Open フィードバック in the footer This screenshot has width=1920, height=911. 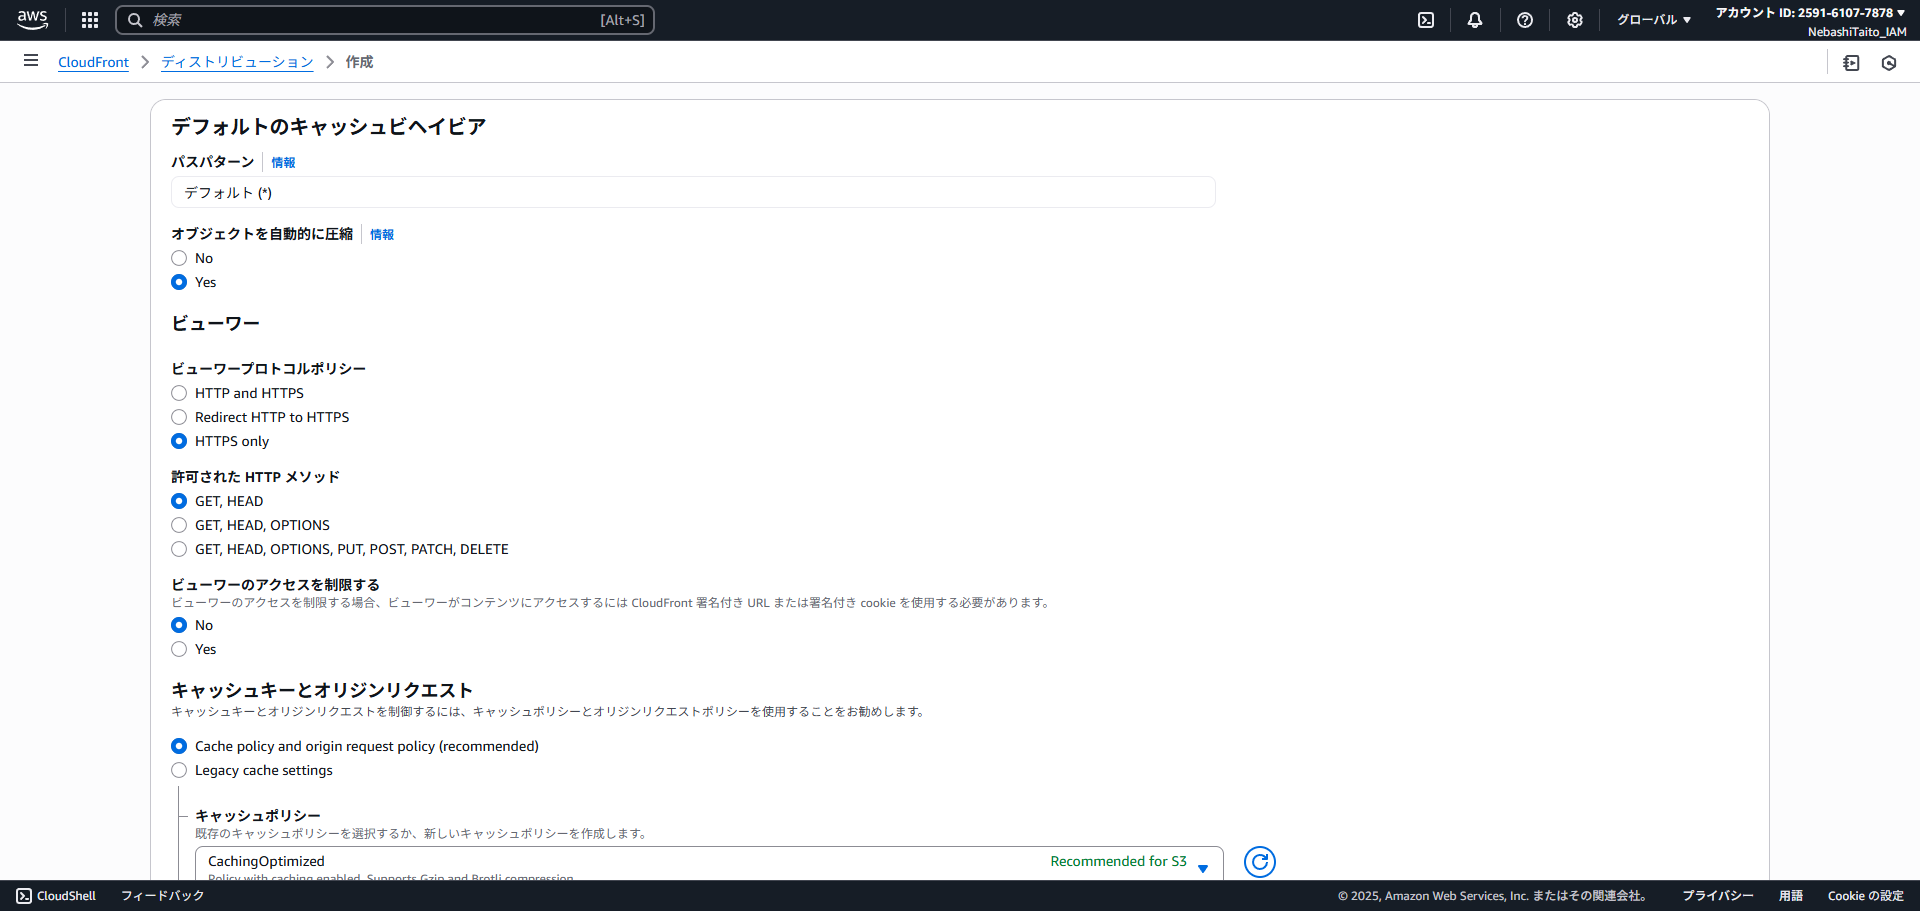click(x=162, y=896)
